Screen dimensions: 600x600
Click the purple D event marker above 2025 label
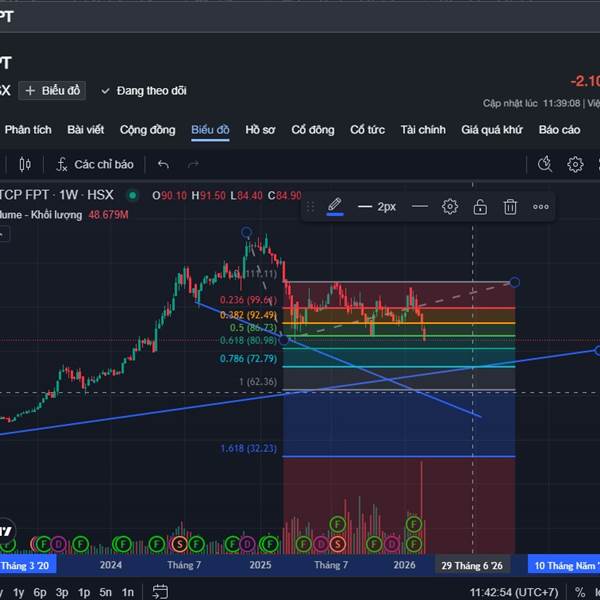click(x=247, y=544)
